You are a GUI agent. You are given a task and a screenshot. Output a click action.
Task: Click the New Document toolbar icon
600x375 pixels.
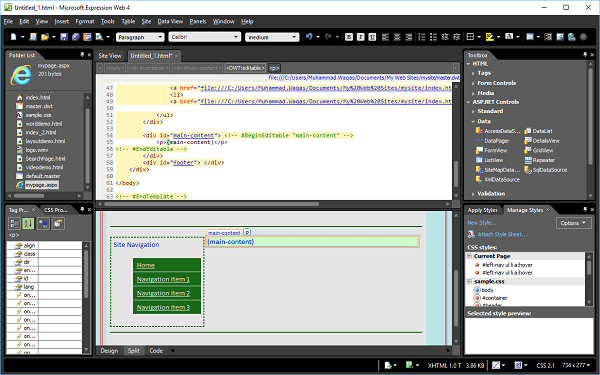tap(14, 37)
